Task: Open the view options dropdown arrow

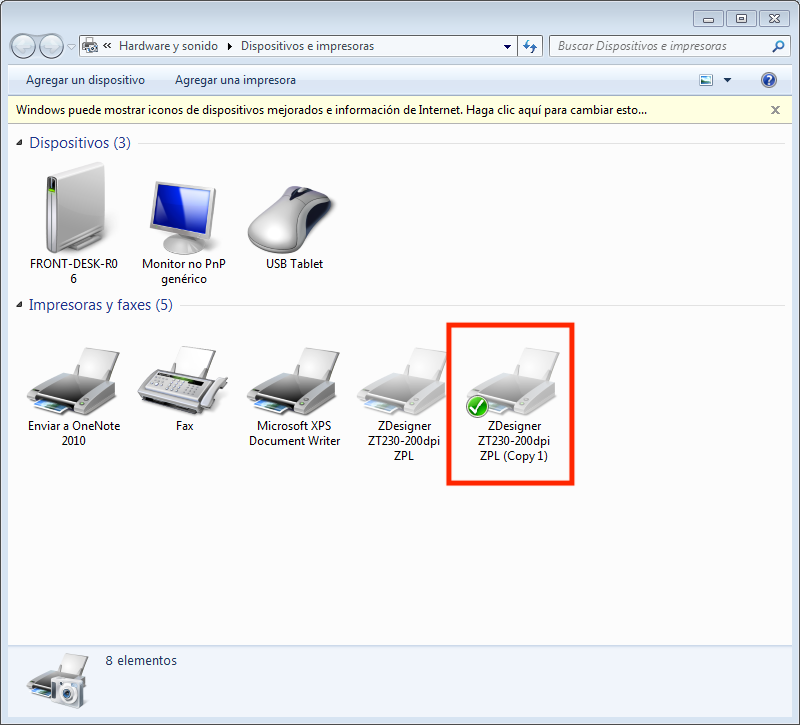Action: [x=727, y=80]
